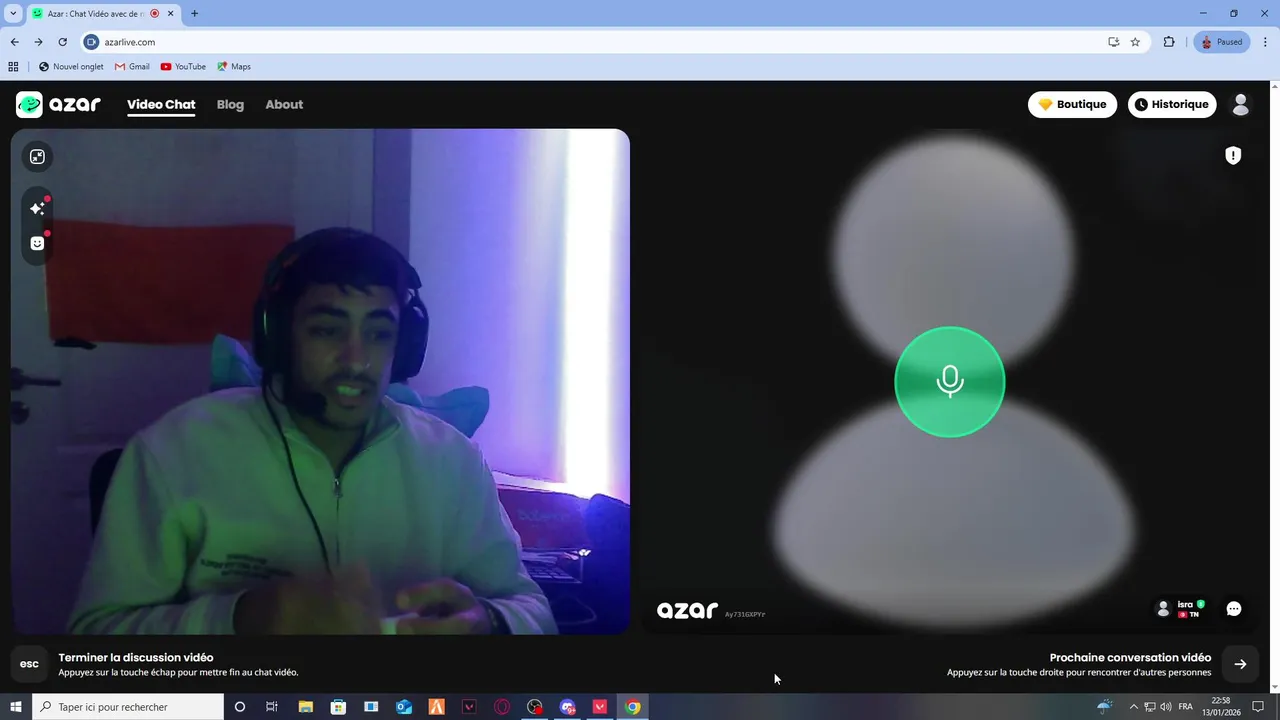Open a new browser tab
Image resolution: width=1280 pixels, height=720 pixels.
tap(194, 14)
